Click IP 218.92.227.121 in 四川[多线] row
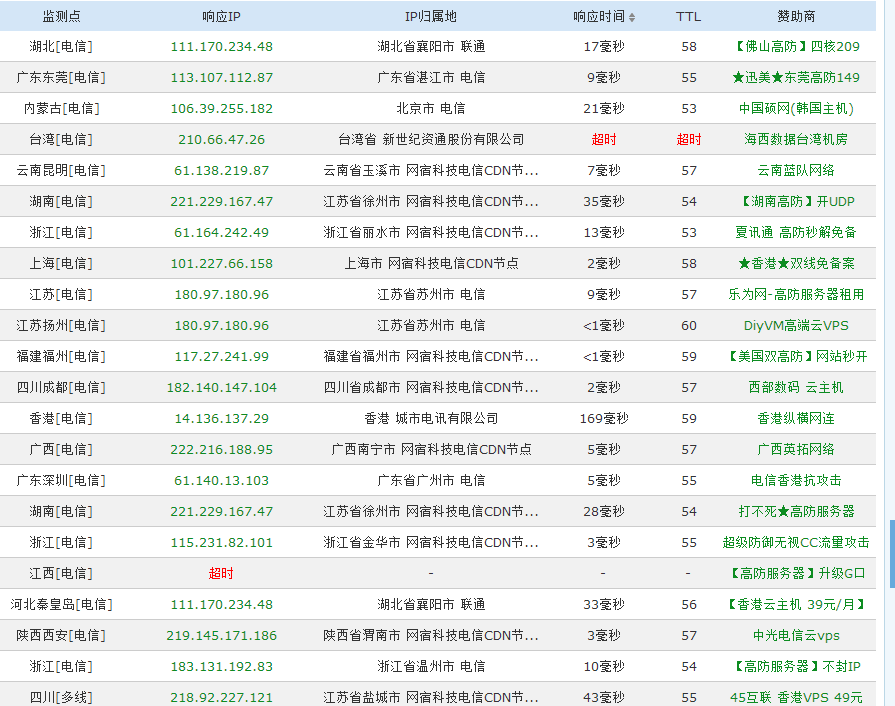This screenshot has width=895, height=706. coord(221,697)
